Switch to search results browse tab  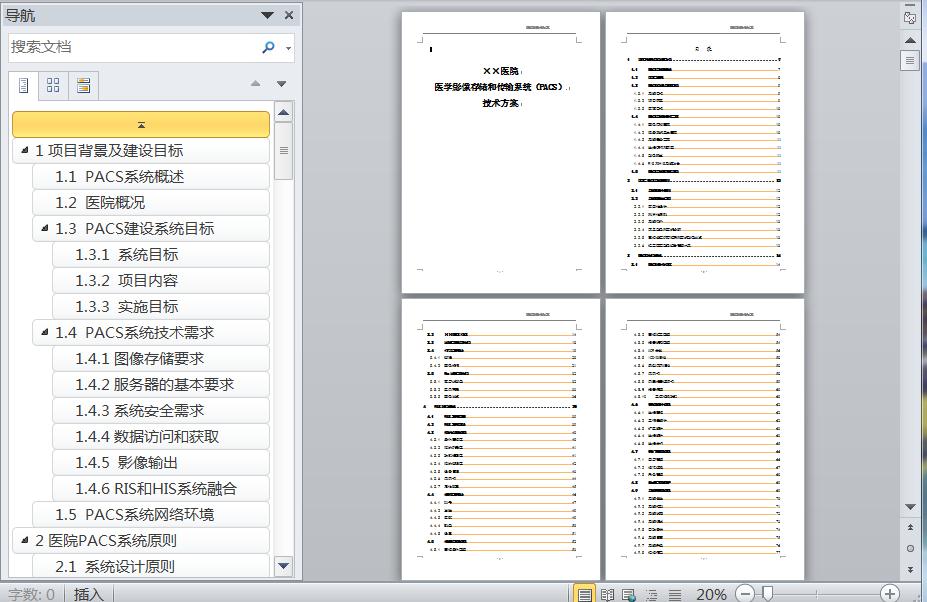(x=83, y=86)
